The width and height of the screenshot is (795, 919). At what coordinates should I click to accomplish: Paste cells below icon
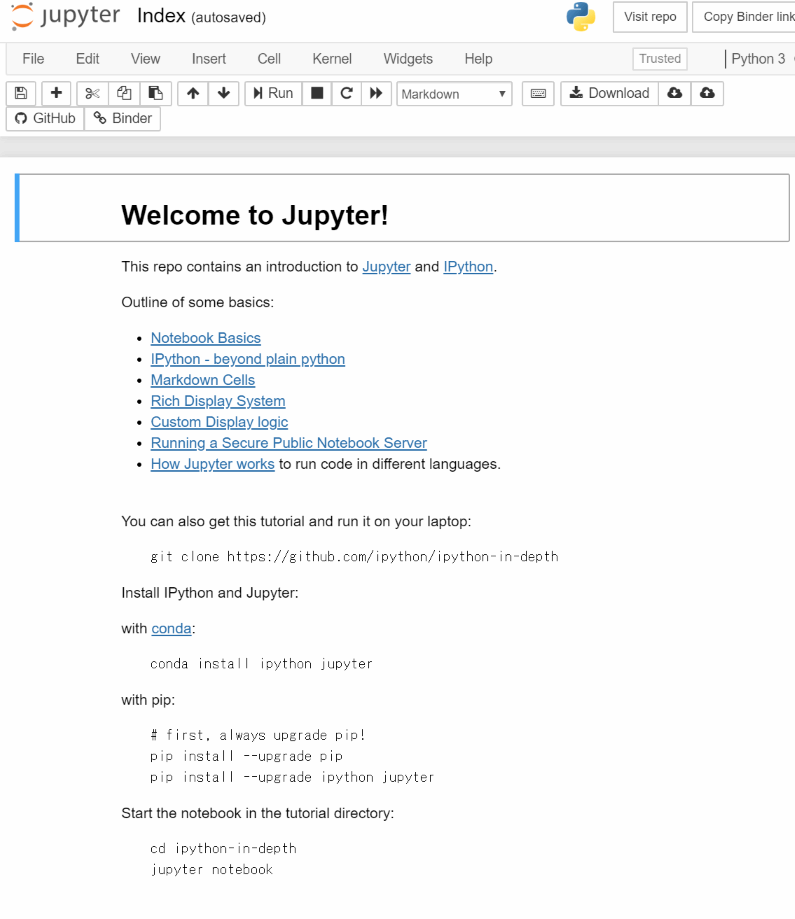156,93
